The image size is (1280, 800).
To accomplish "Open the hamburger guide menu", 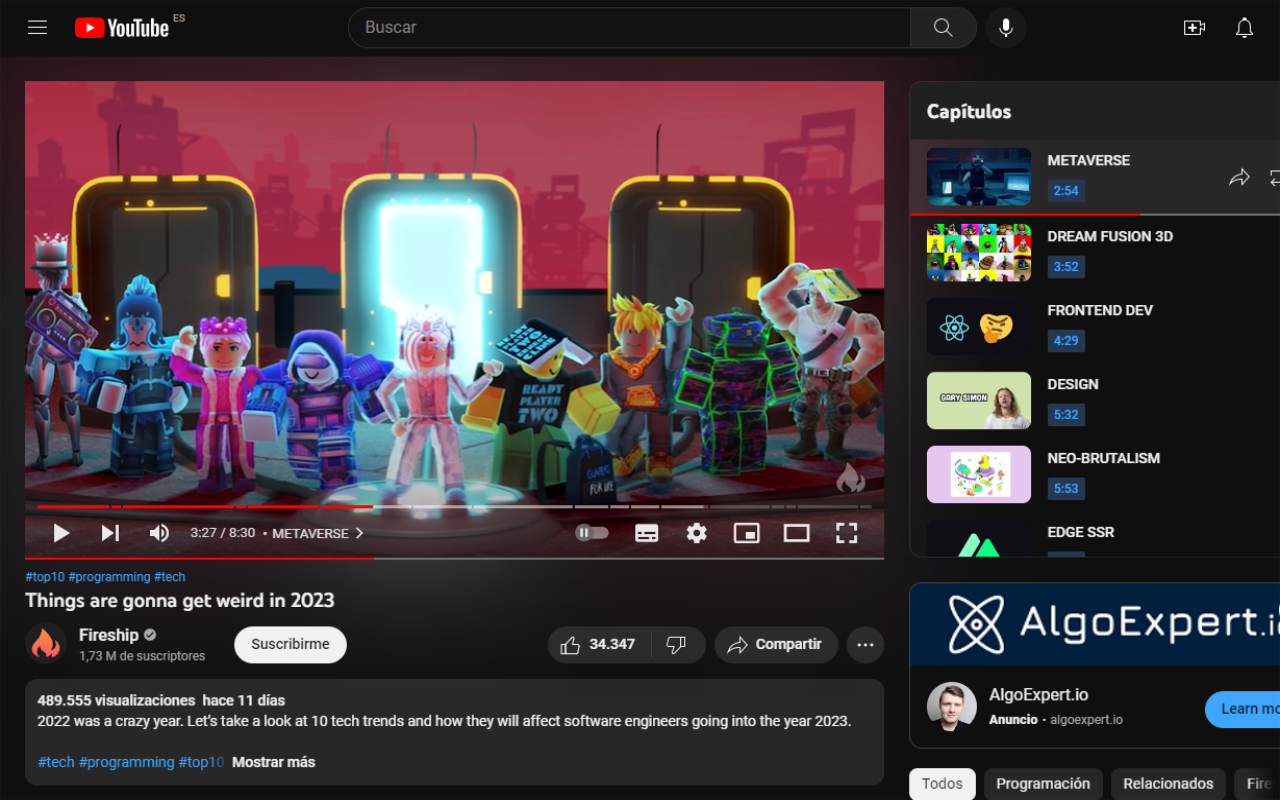I will [x=38, y=28].
